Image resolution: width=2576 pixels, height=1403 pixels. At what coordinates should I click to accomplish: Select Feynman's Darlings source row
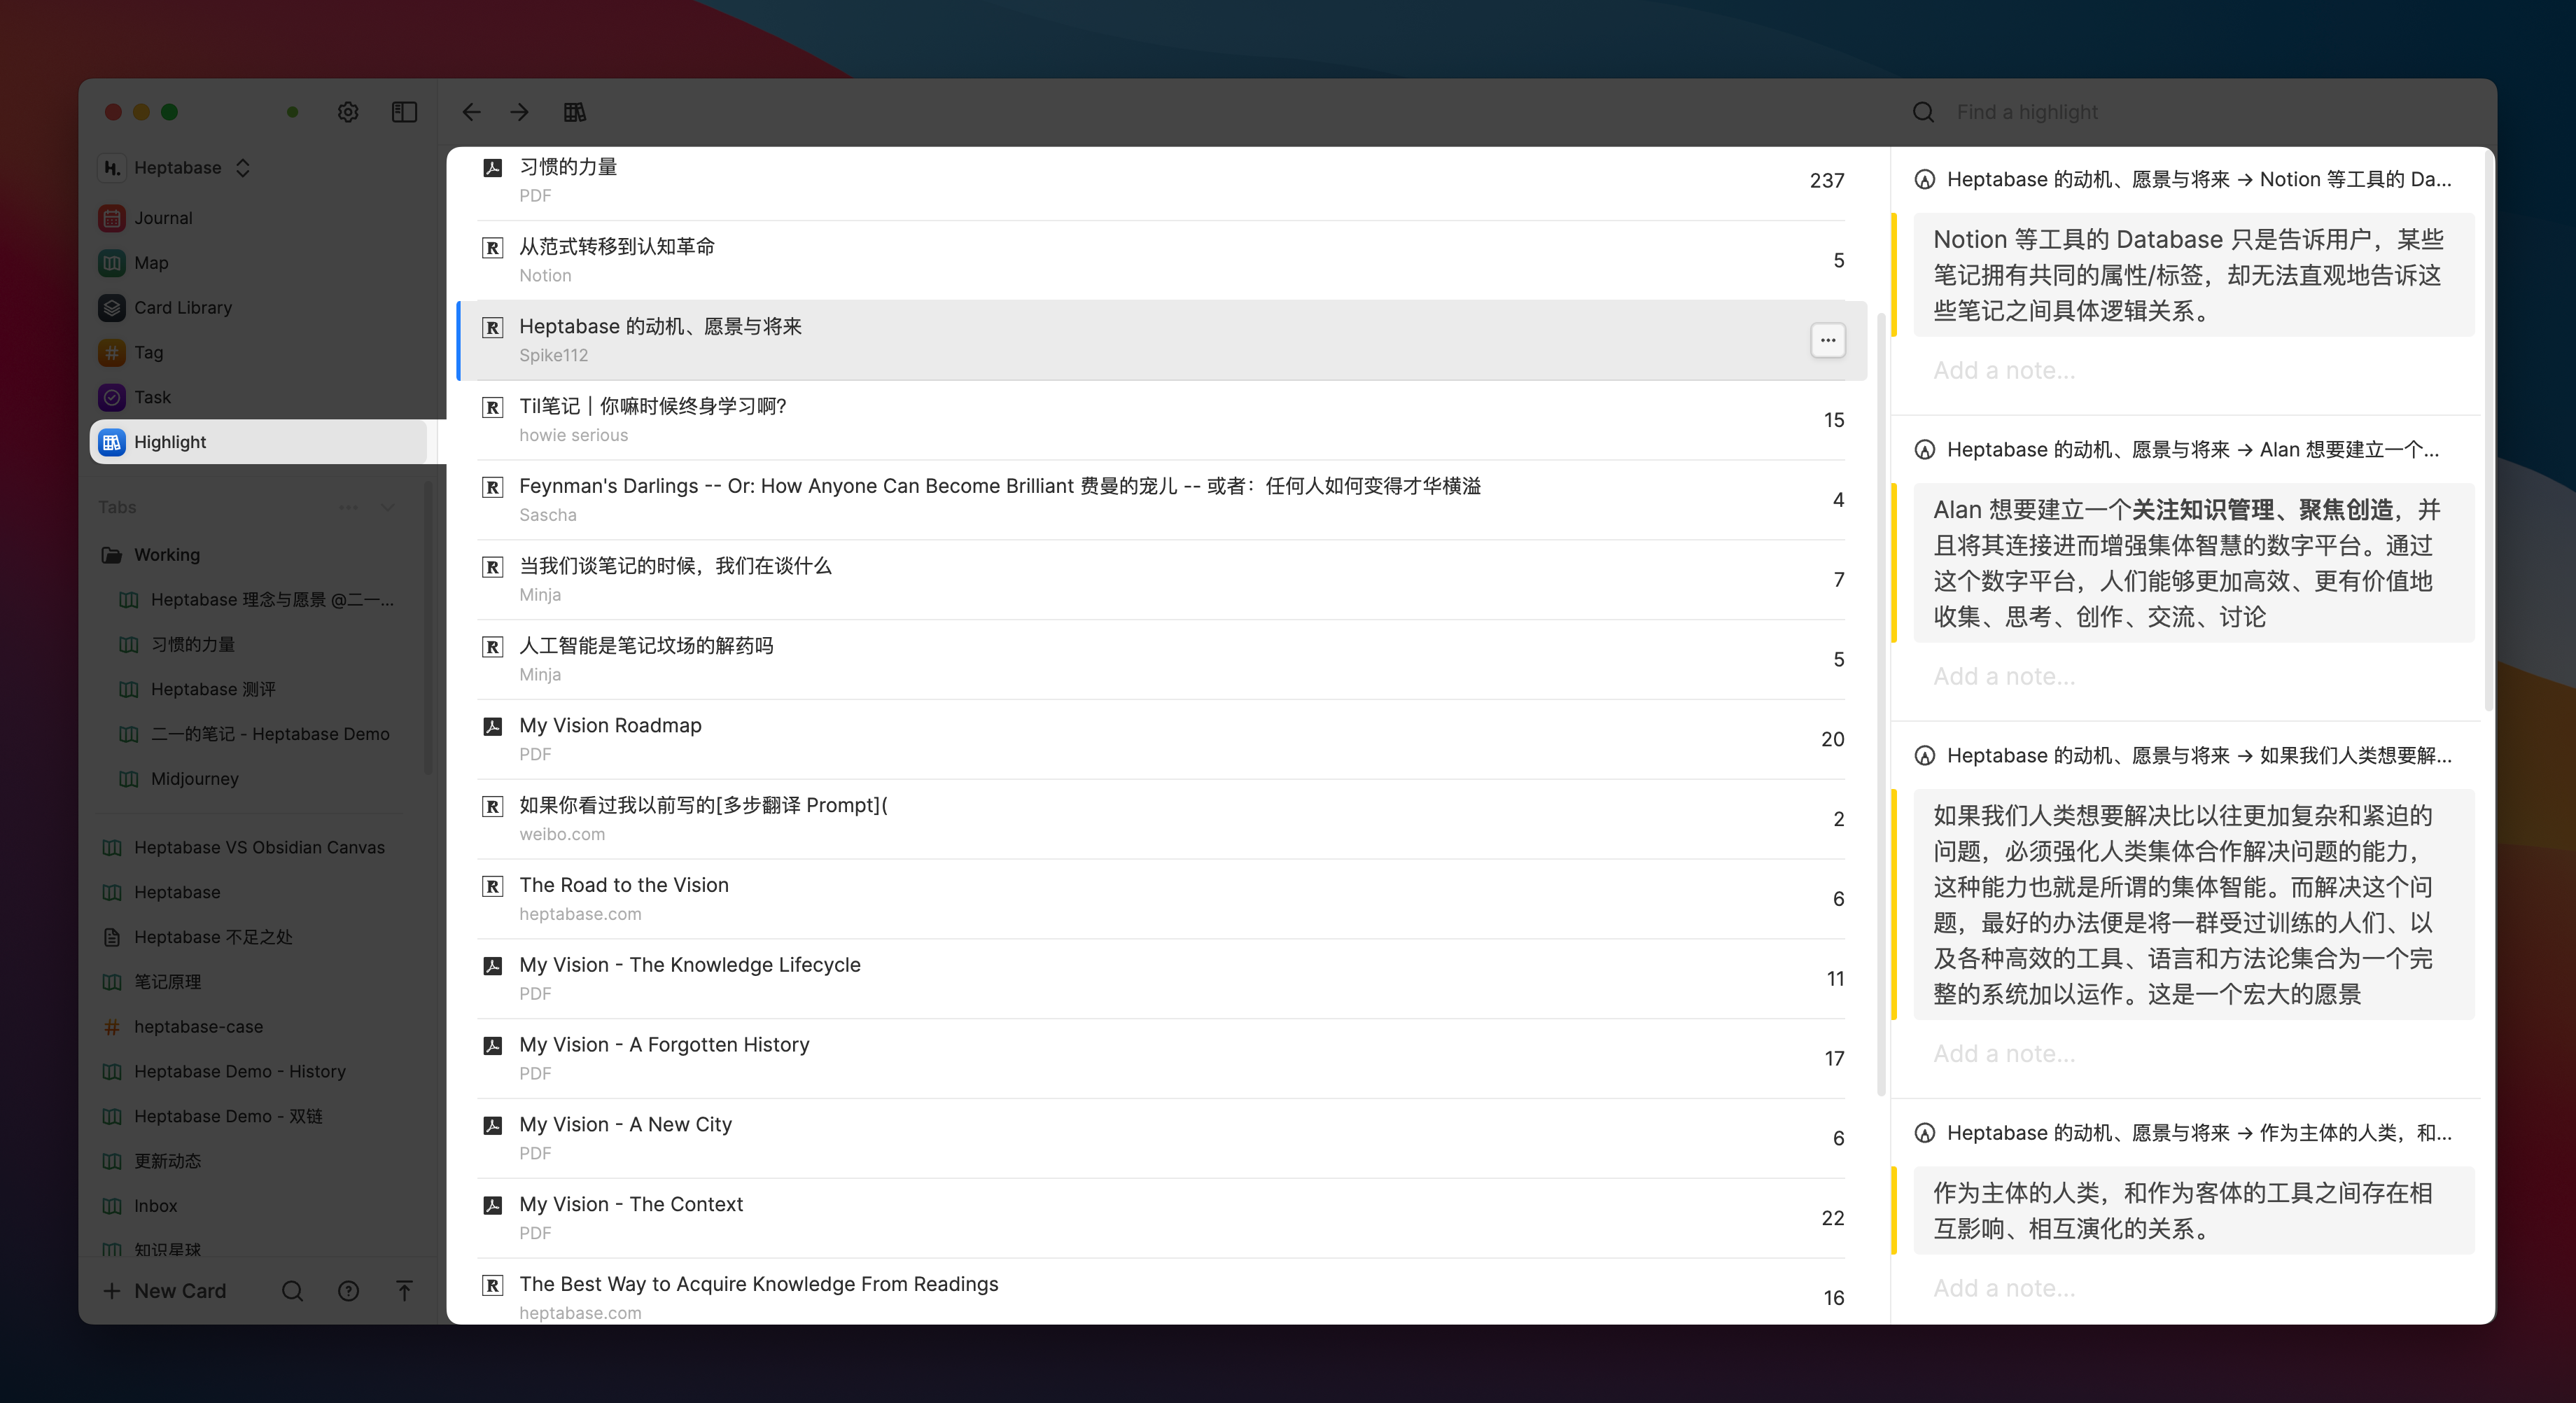[1162, 500]
